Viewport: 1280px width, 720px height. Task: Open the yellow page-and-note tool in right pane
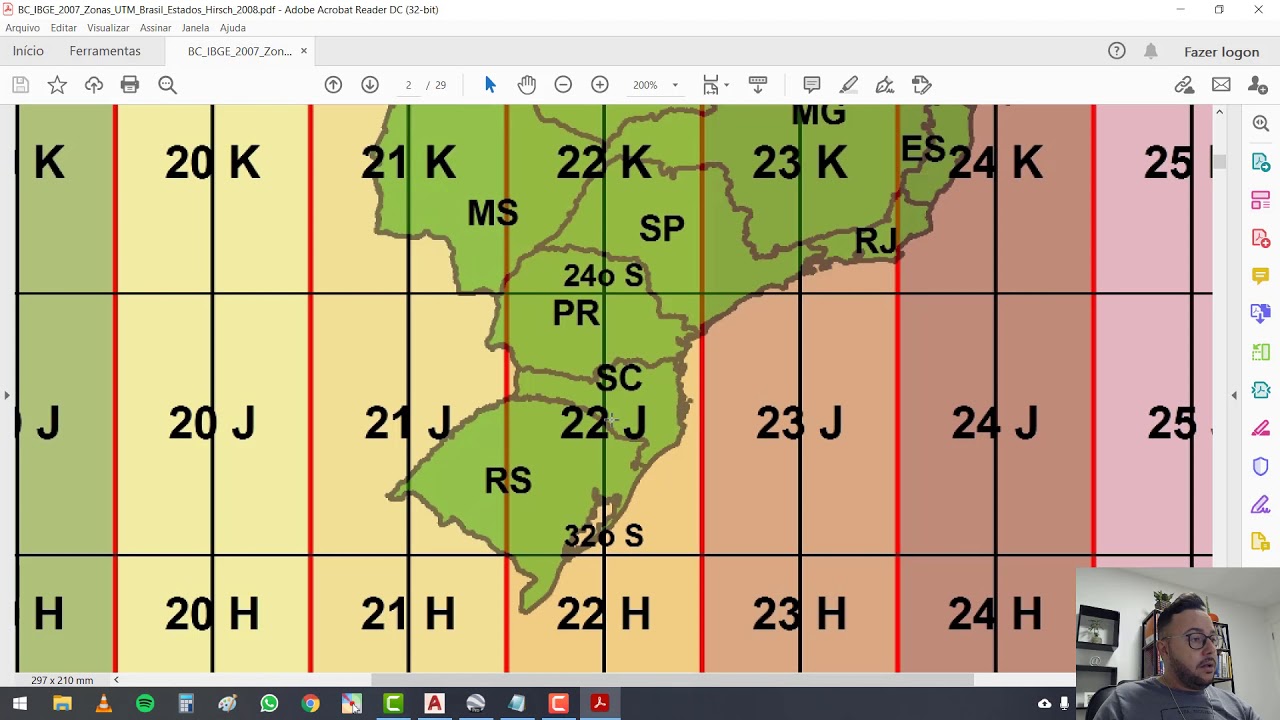(x=1260, y=542)
